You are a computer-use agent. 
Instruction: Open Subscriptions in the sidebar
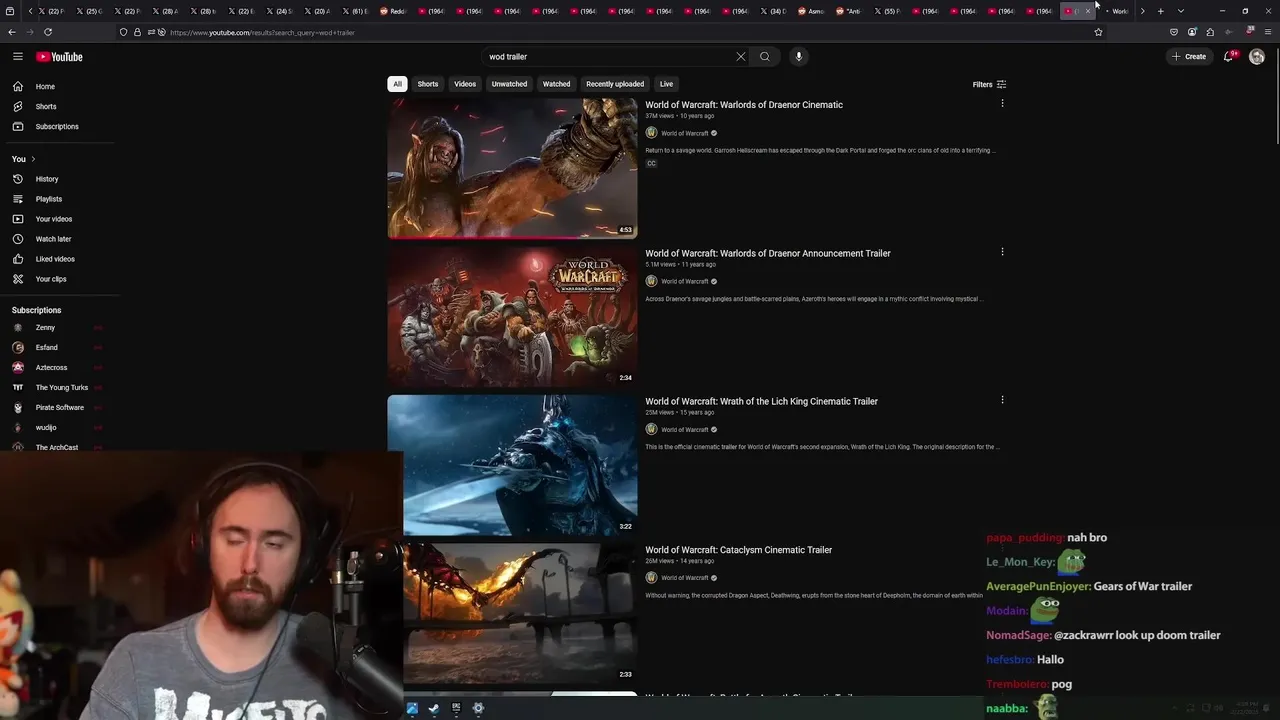pos(58,127)
